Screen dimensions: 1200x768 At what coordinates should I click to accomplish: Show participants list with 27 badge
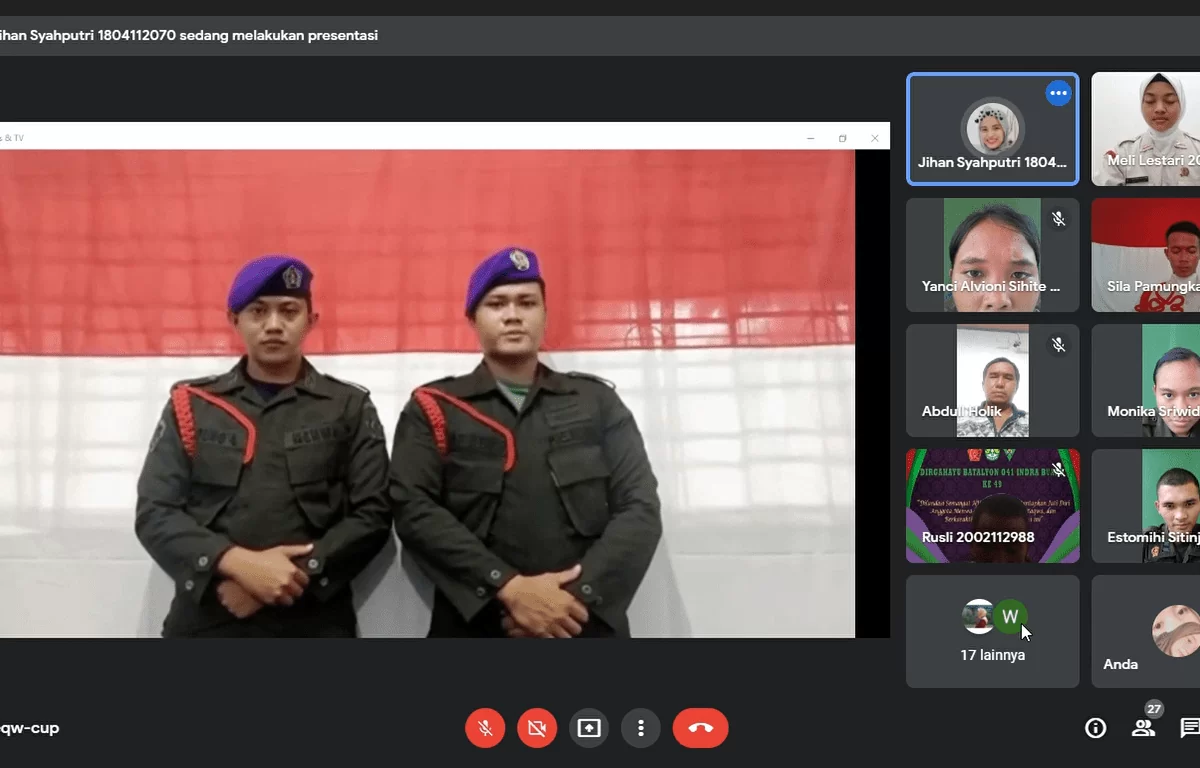pyautogui.click(x=1145, y=724)
